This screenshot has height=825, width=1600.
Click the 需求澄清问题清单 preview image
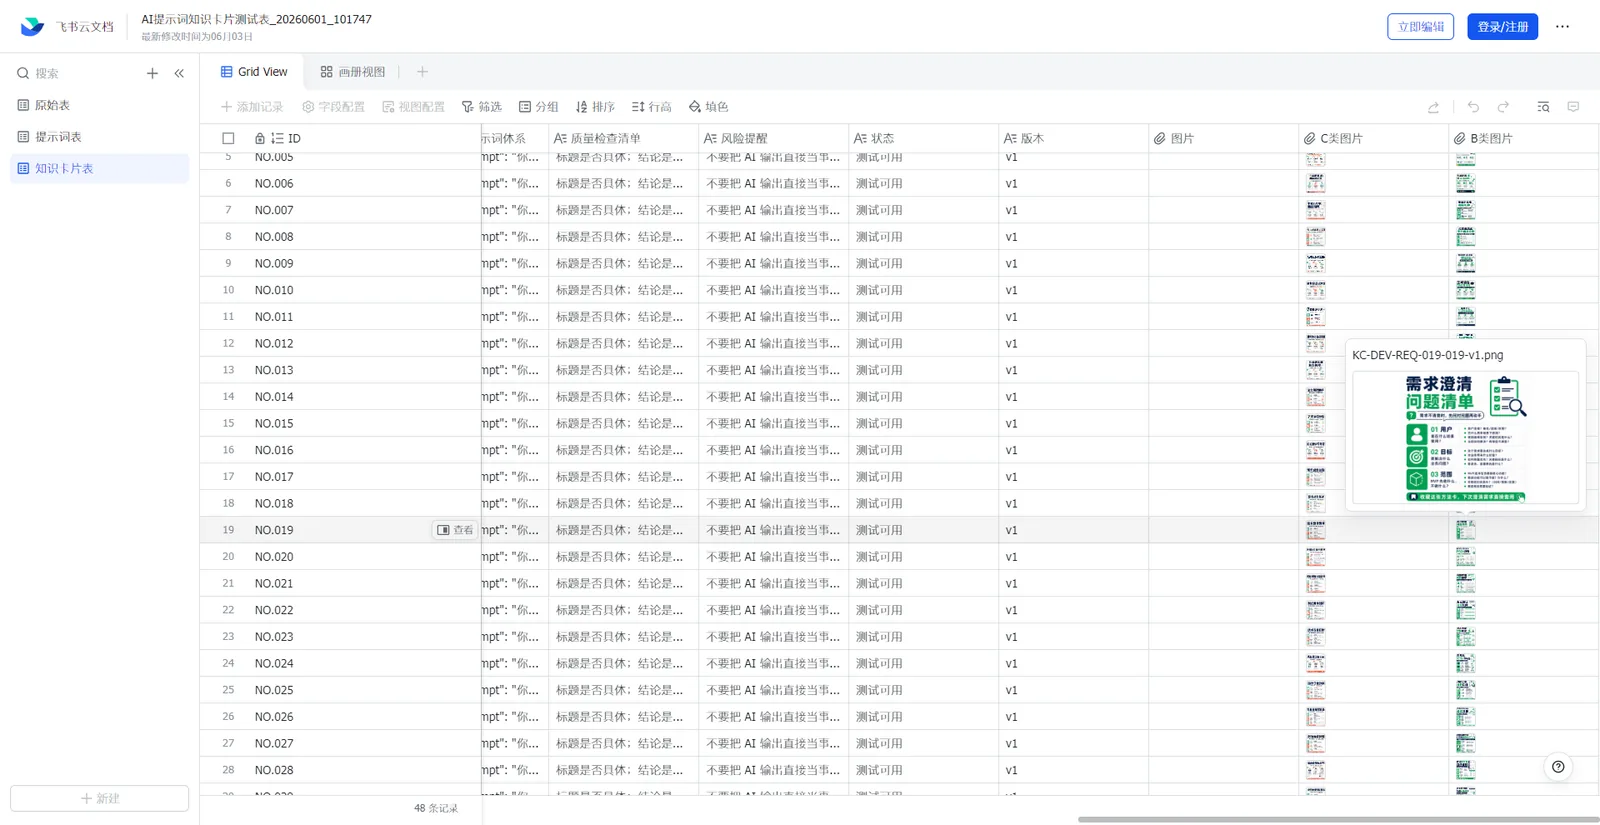(x=1465, y=437)
